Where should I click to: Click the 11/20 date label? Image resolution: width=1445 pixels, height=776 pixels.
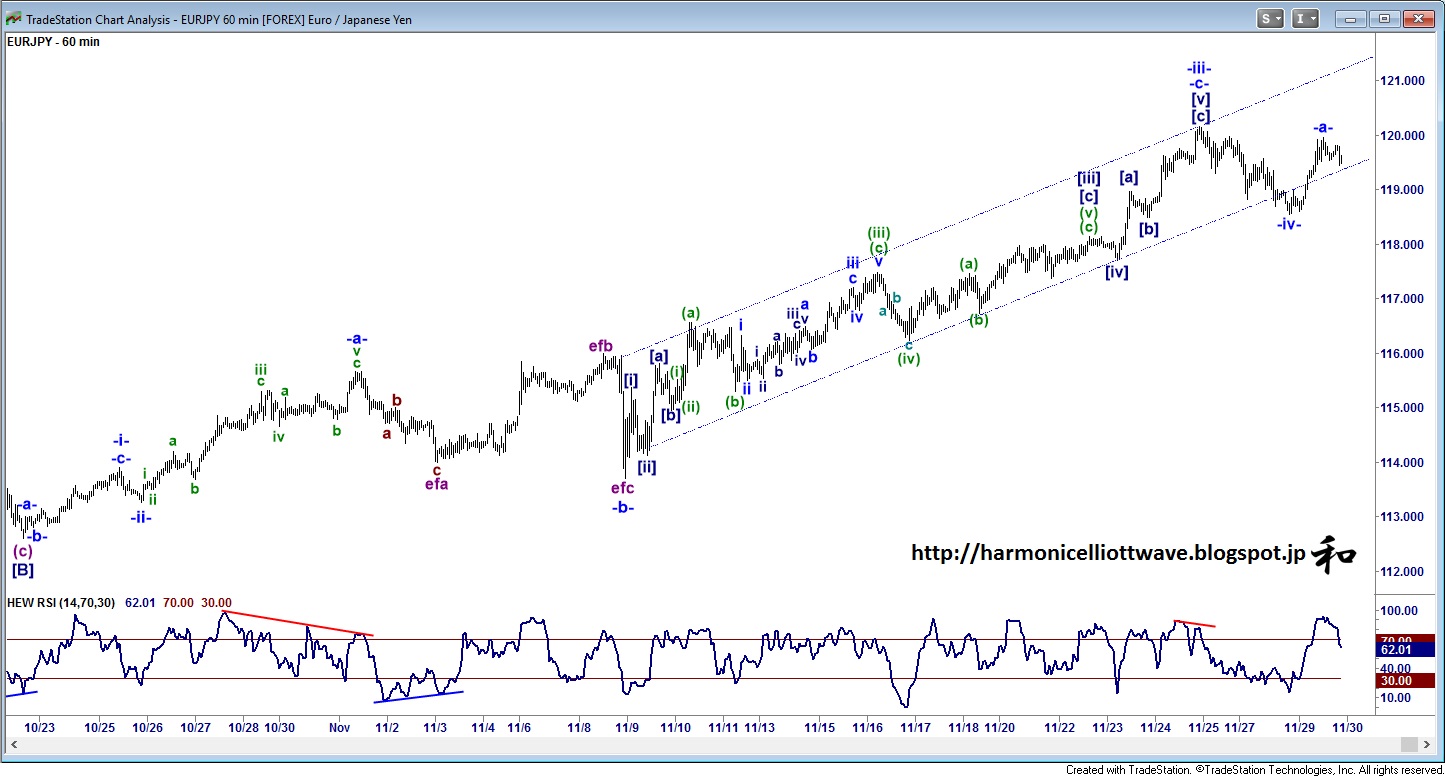pos(999,727)
